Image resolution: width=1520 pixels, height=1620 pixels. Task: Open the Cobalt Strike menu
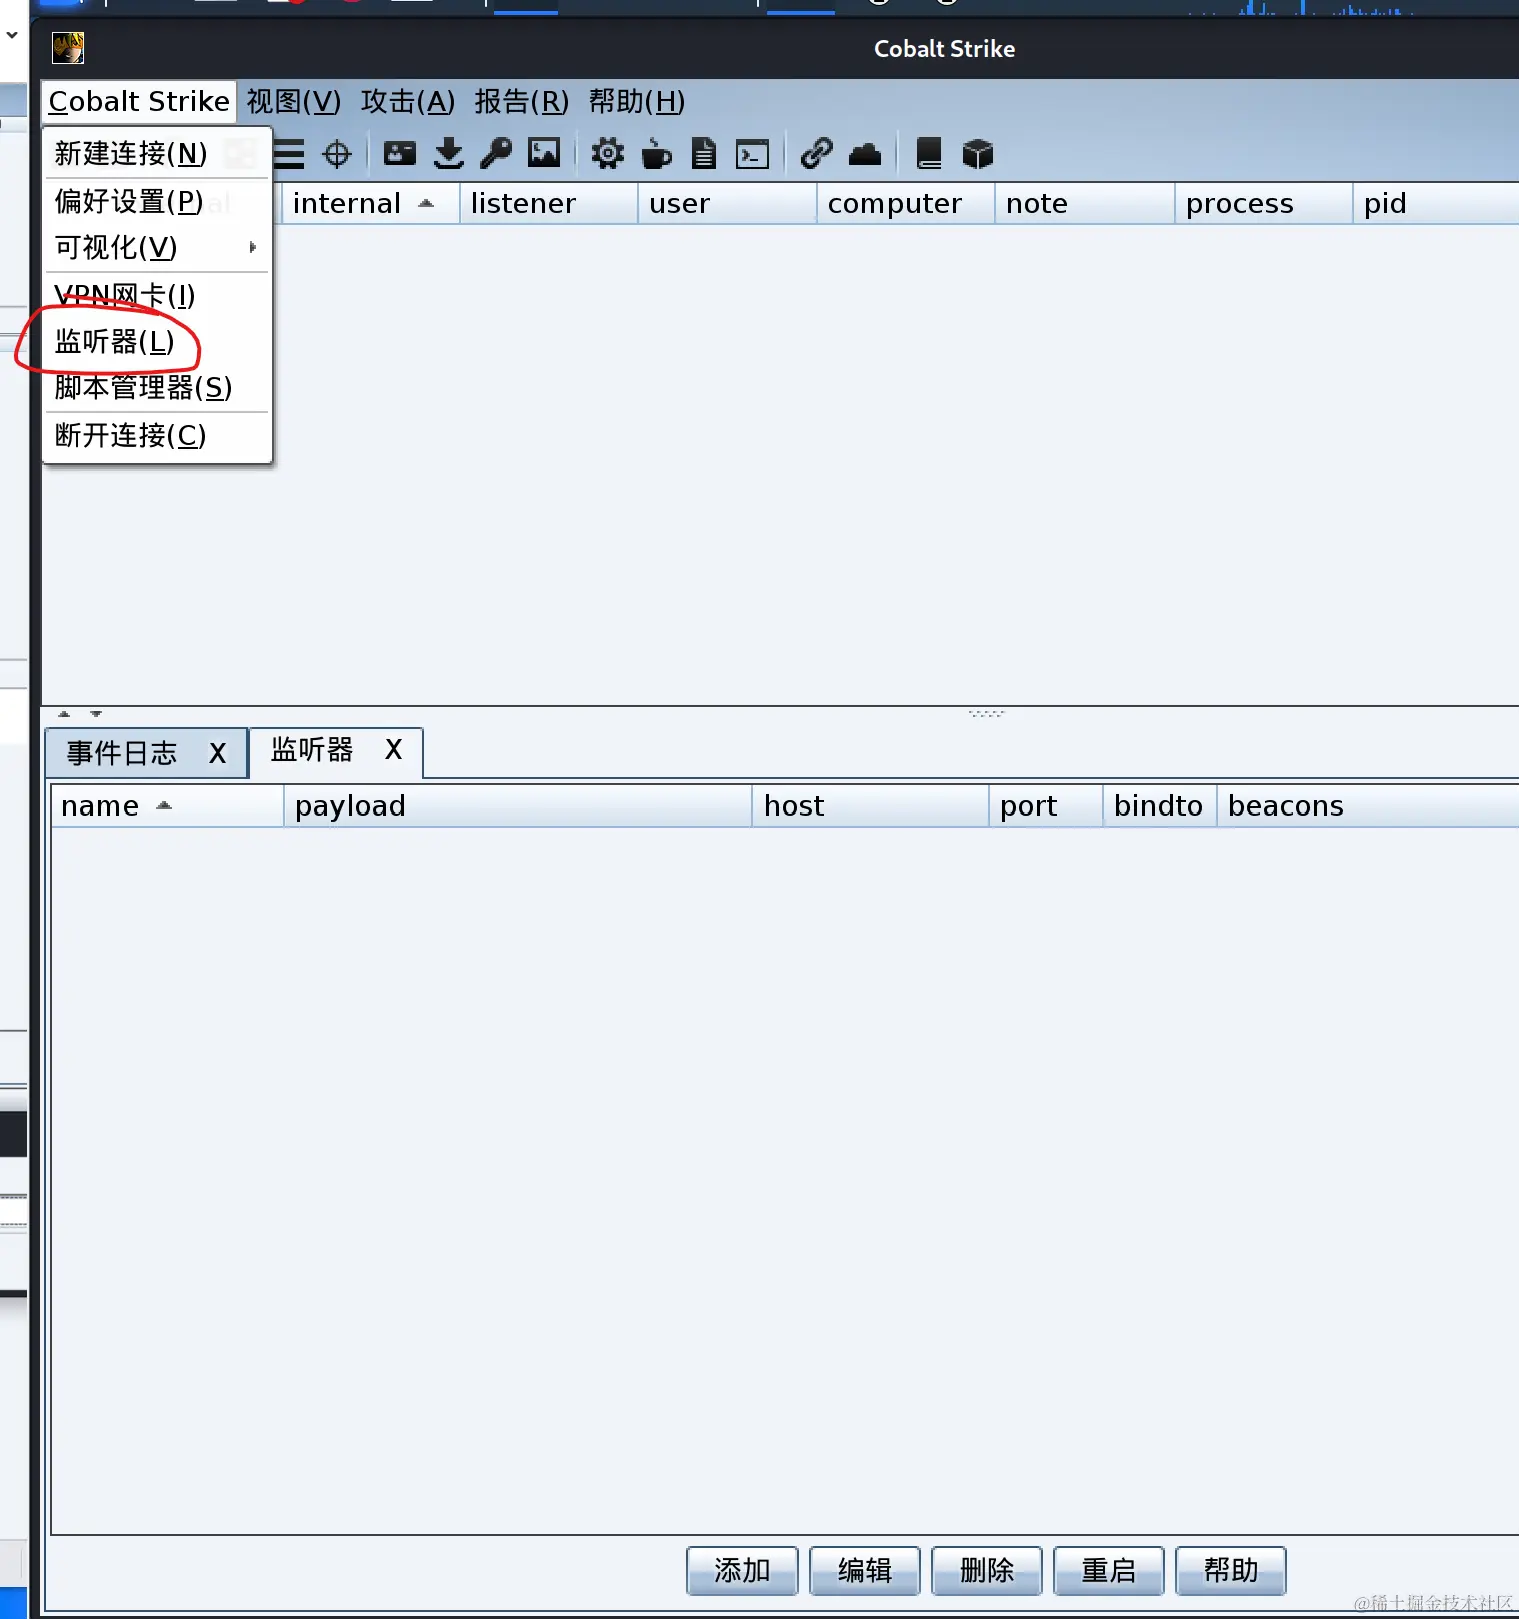tap(139, 101)
